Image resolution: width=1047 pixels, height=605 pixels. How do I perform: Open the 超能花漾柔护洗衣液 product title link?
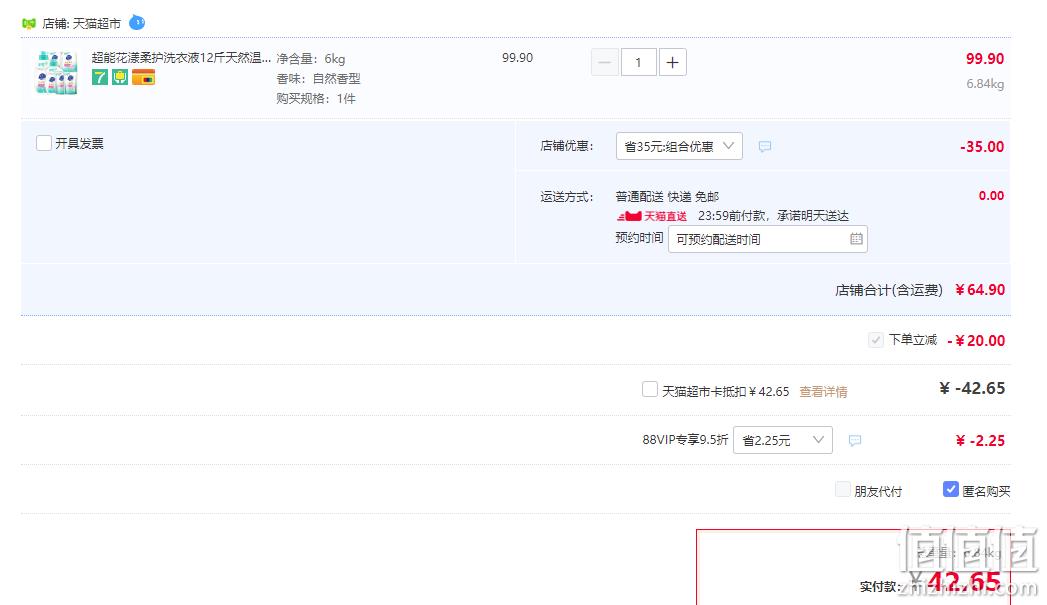coord(181,58)
